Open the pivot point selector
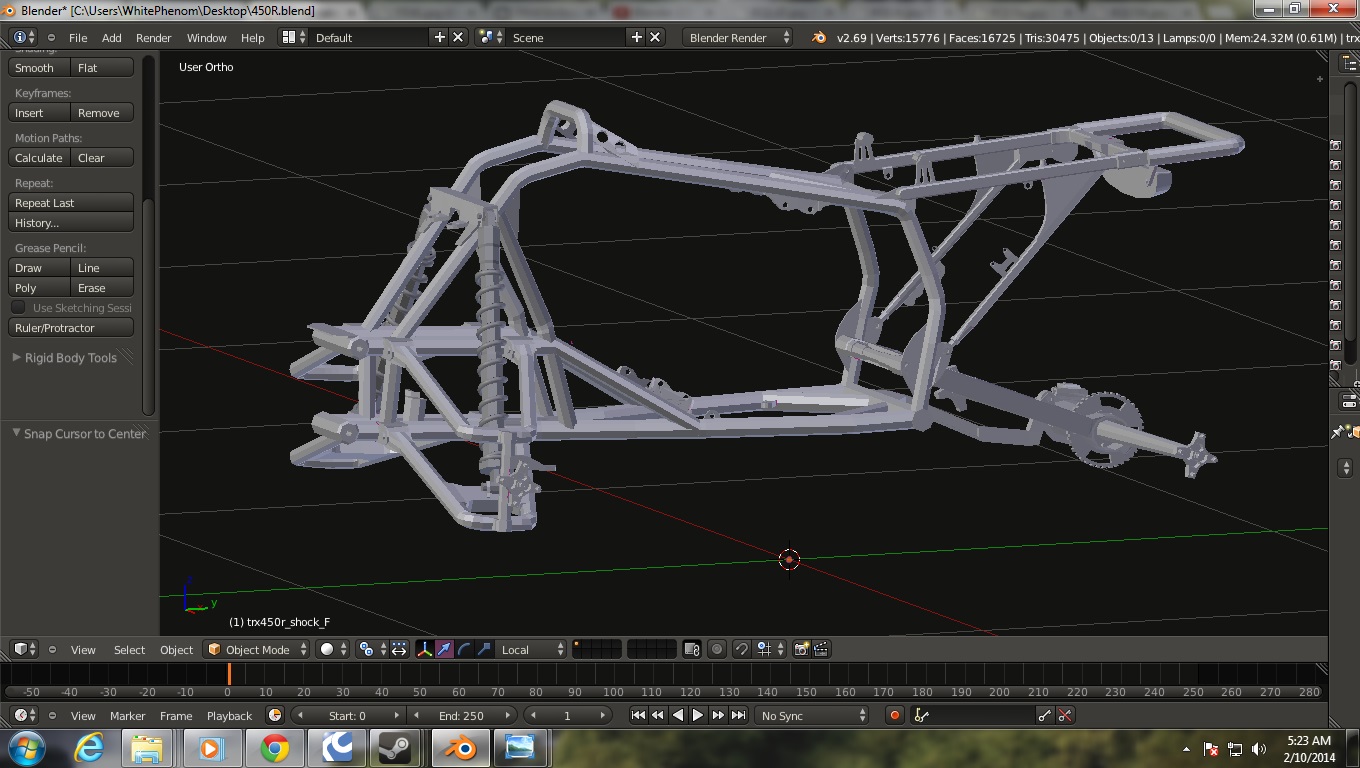 click(372, 649)
